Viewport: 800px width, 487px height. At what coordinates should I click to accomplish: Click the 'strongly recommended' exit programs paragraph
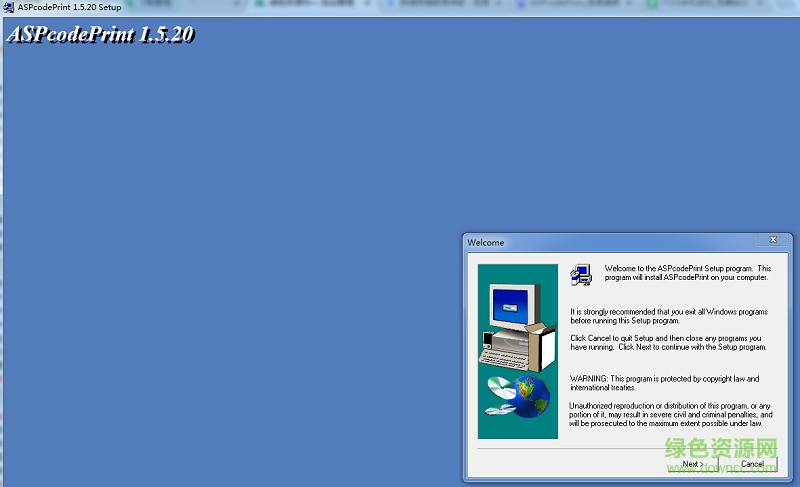pyautogui.click(x=668, y=316)
